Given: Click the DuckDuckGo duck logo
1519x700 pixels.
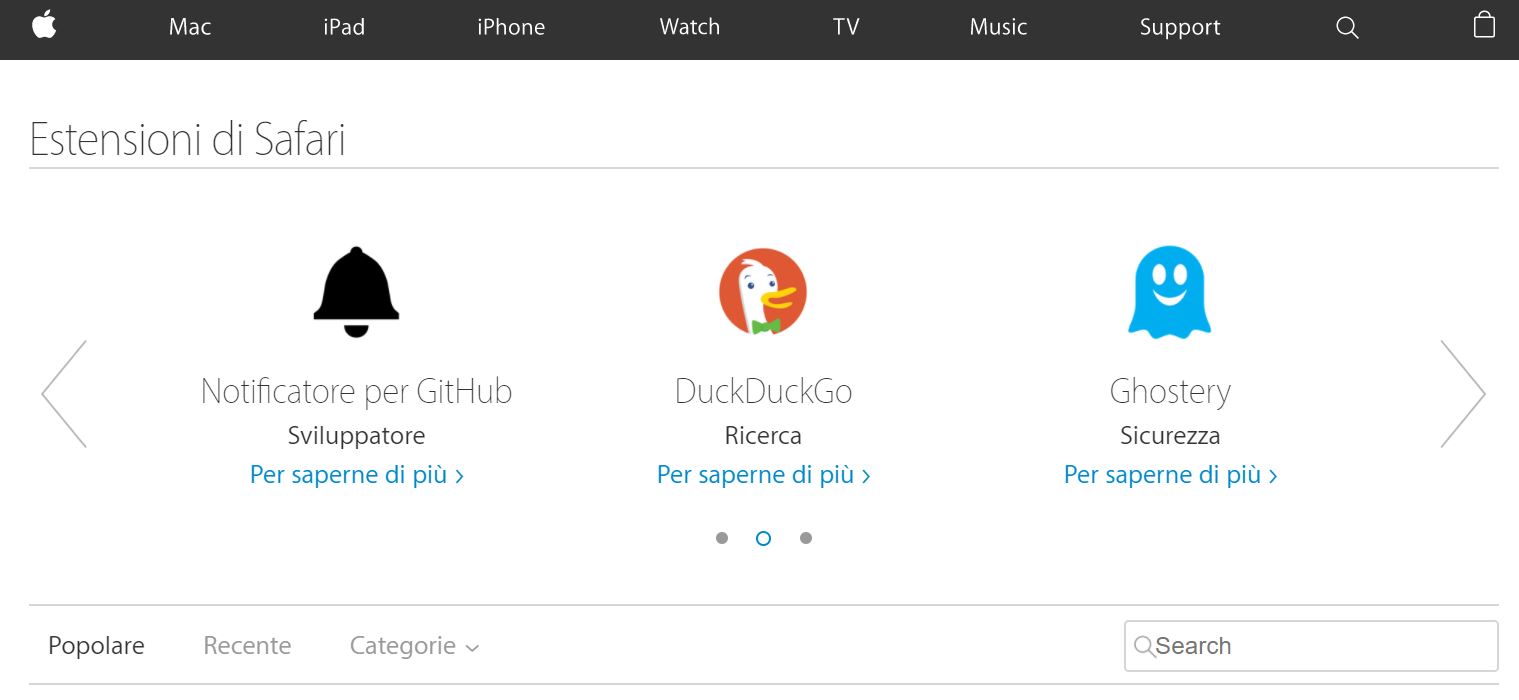Looking at the screenshot, I should 763,292.
